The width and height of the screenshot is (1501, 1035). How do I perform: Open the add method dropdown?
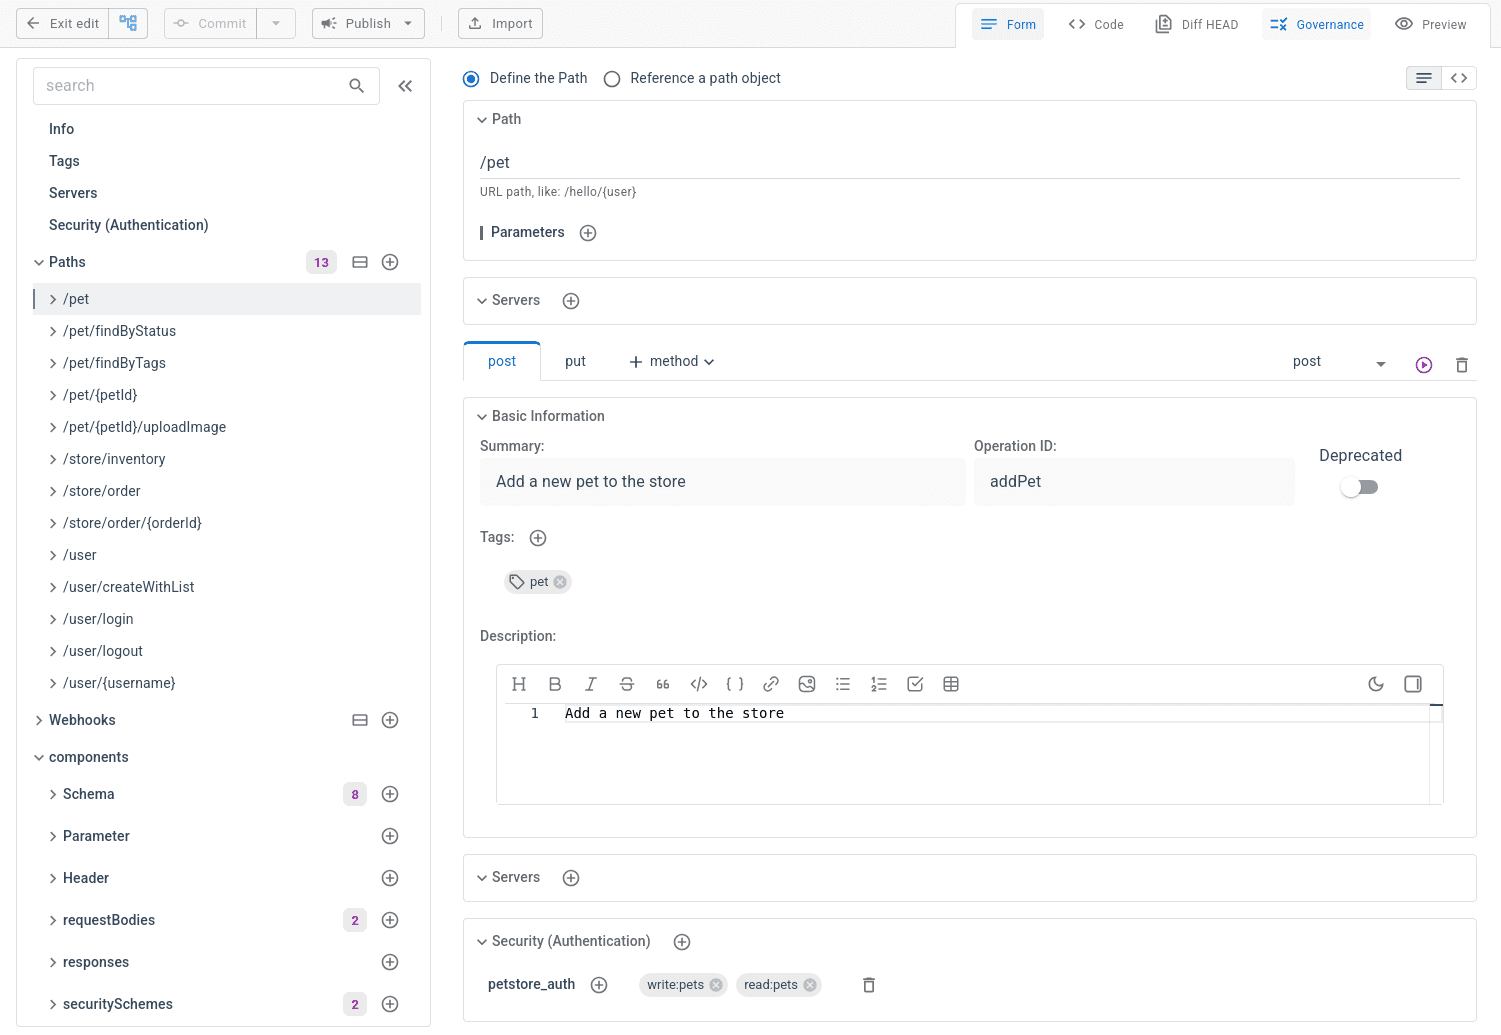pyautogui.click(x=672, y=362)
